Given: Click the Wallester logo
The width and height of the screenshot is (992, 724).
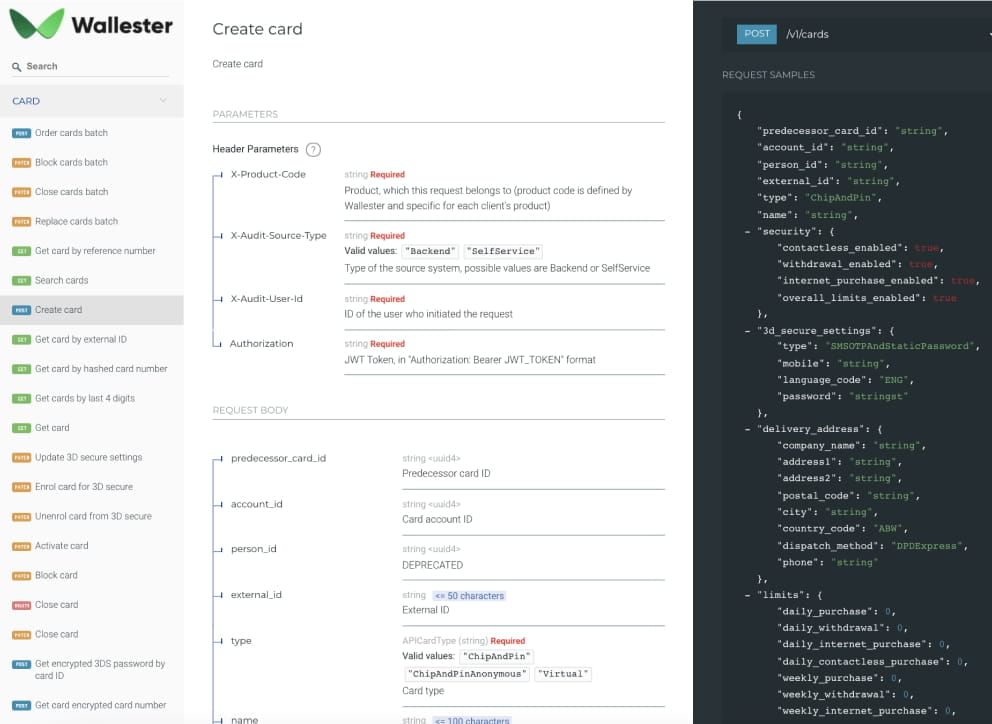Looking at the screenshot, I should coord(88,24).
